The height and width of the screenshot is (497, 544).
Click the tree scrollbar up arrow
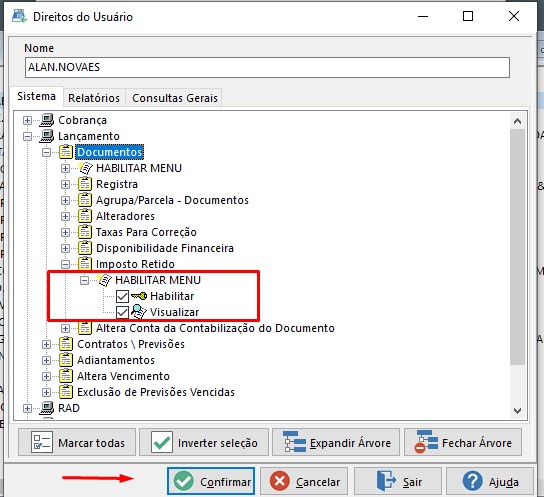(517, 121)
